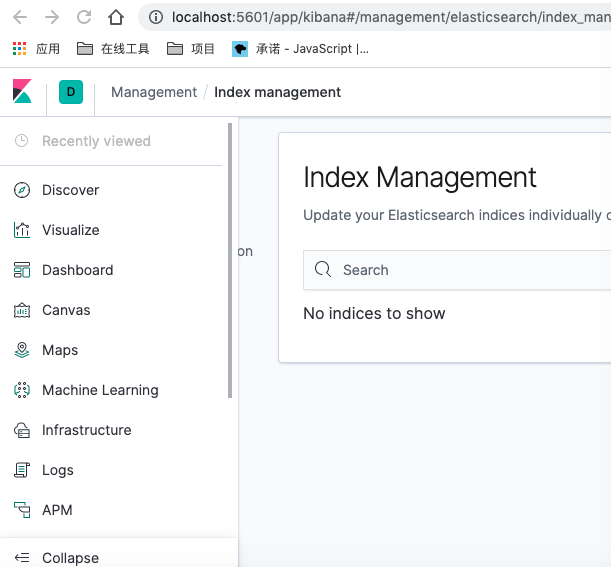Click the Visualize chart icon
Viewport: 611px width, 567px height.
pyautogui.click(x=22, y=230)
